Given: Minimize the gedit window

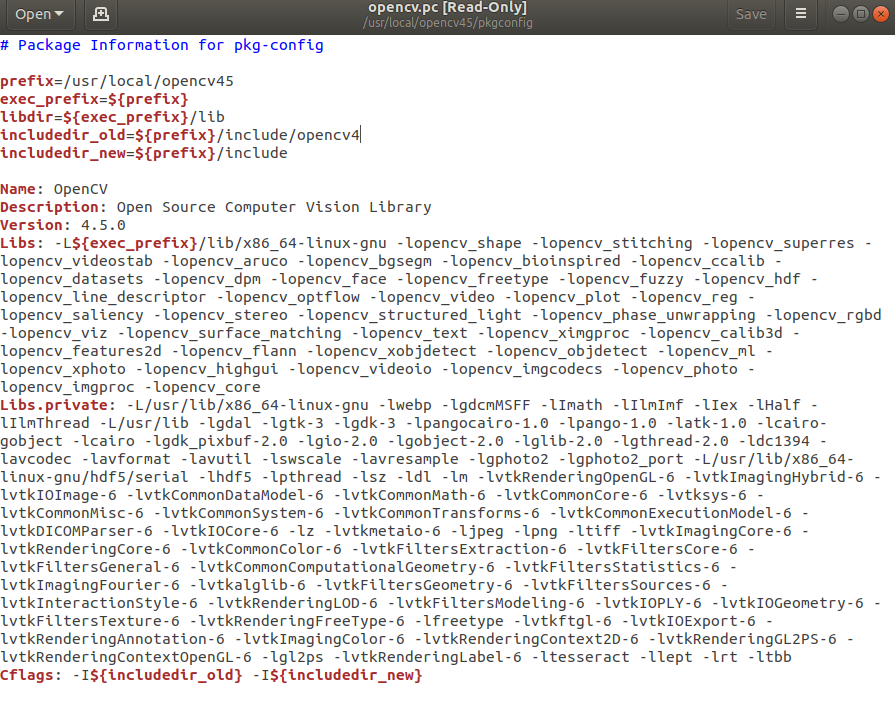Looking at the screenshot, I should 841,14.
